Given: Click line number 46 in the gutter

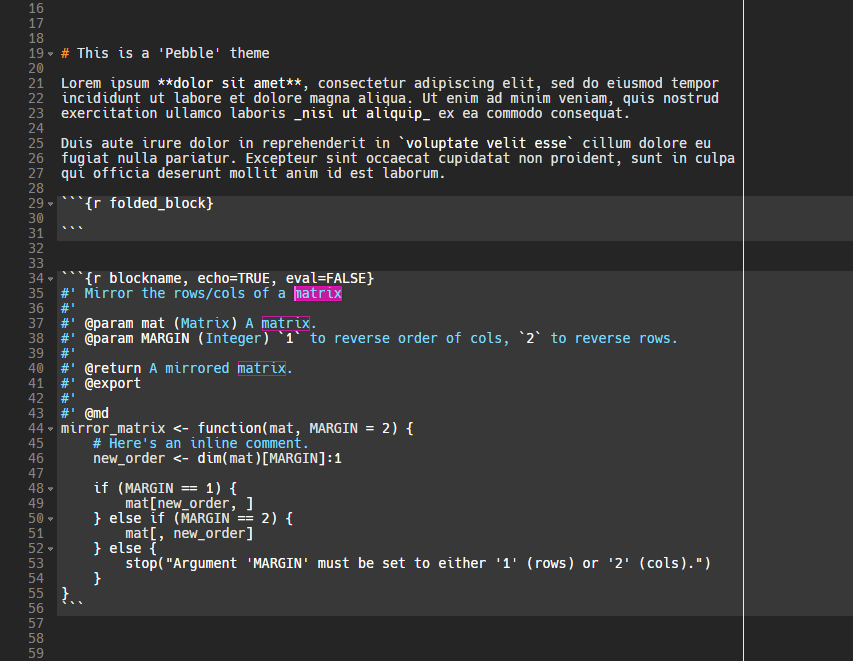Looking at the screenshot, I should (36, 458).
